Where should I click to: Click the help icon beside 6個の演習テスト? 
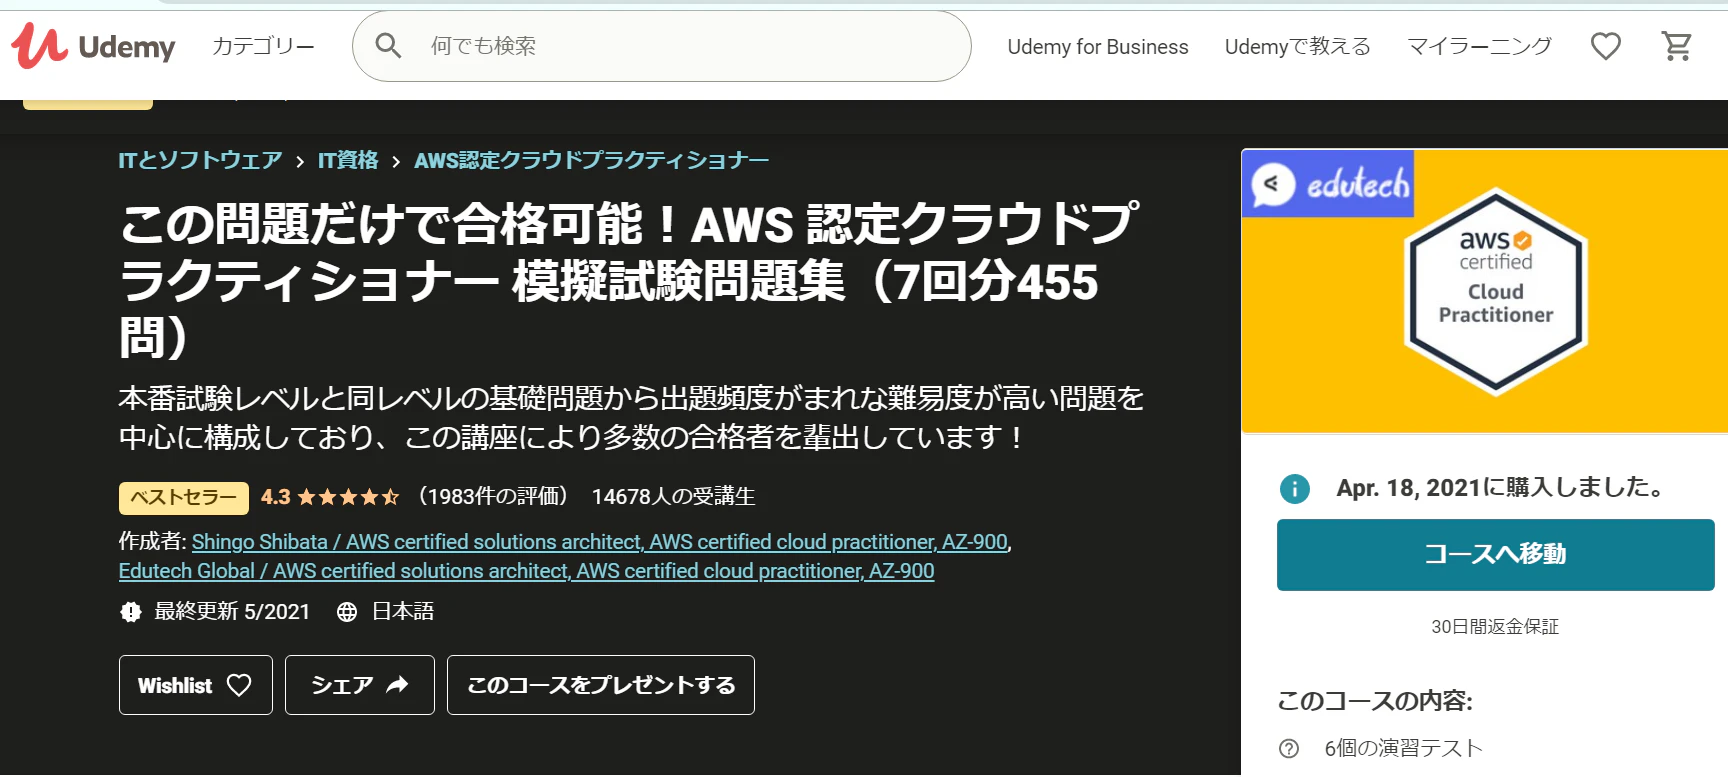[1289, 748]
